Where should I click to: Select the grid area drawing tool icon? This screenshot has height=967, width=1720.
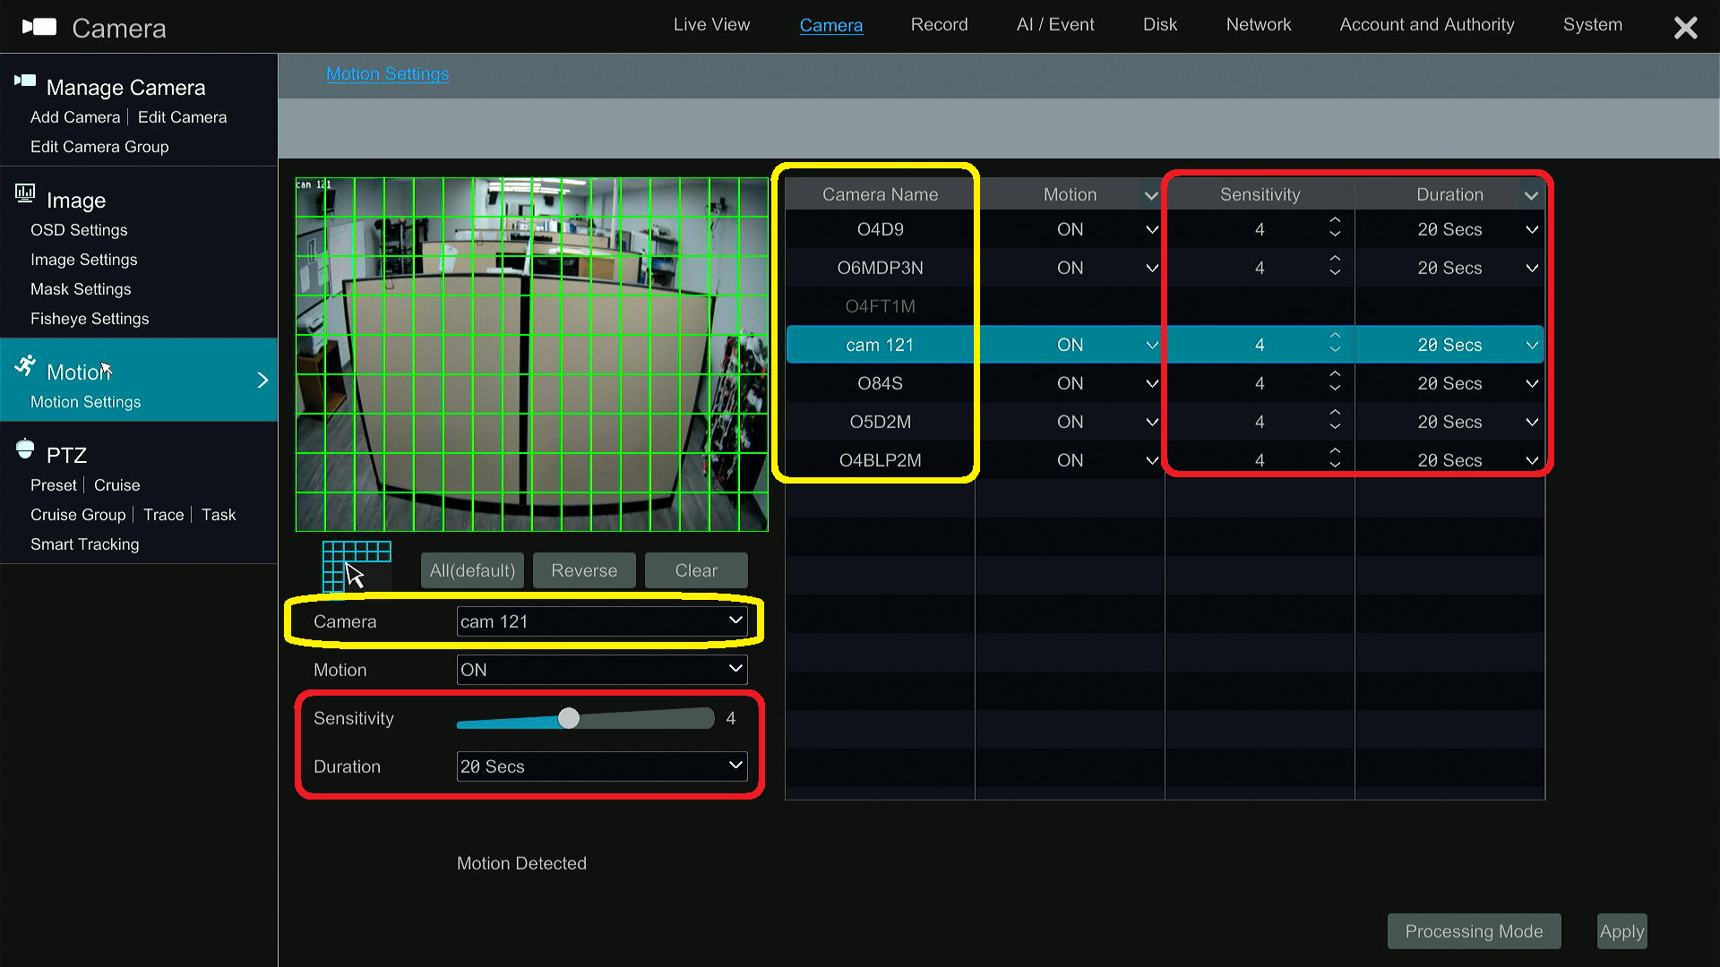pos(356,567)
